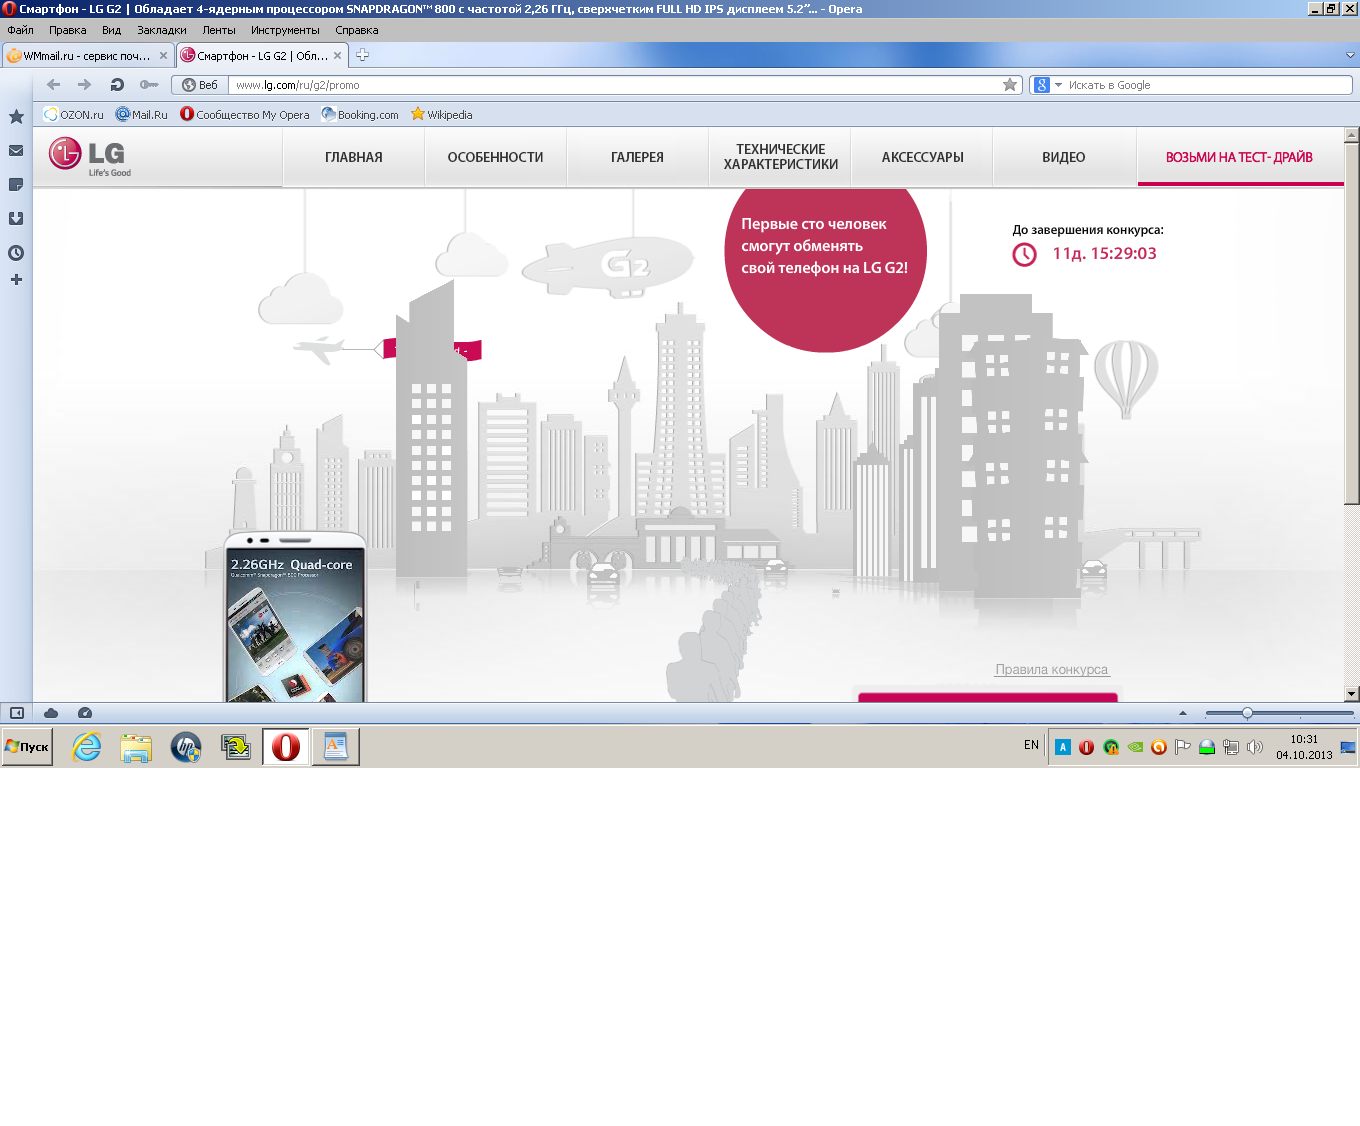The height and width of the screenshot is (1126, 1360).
Task: Click the Opera button on taskbar
Action: pyautogui.click(x=286, y=746)
